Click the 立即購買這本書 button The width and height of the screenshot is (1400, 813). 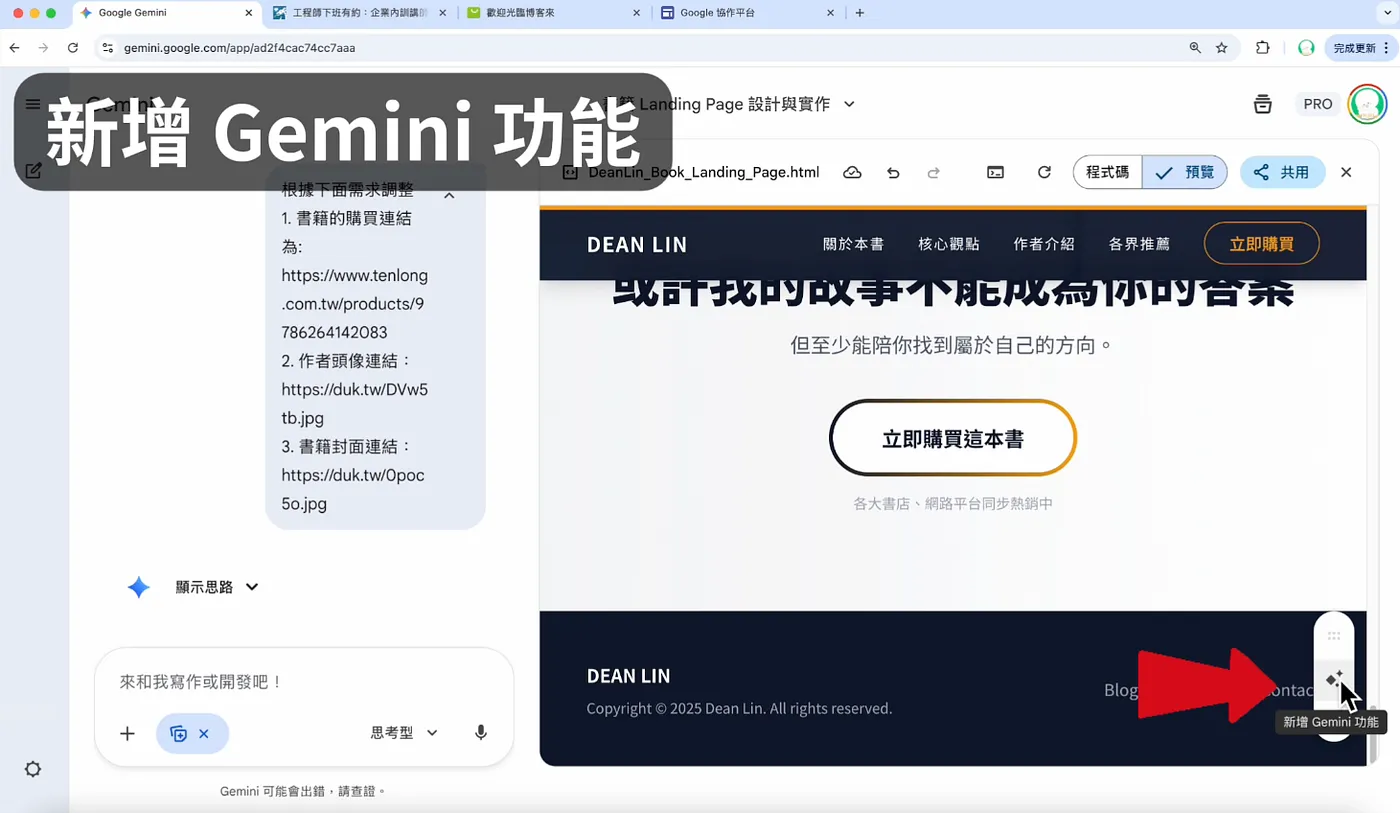pyautogui.click(x=952, y=438)
